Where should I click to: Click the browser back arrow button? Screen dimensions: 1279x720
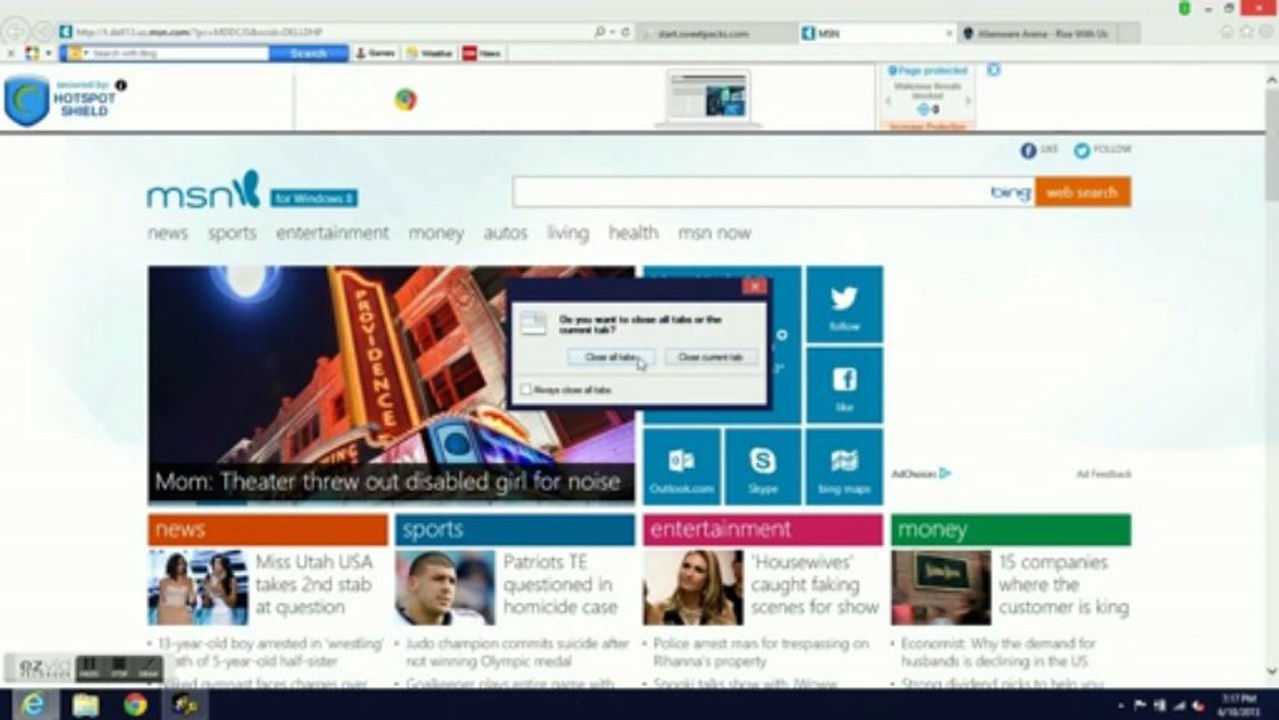pos(17,31)
